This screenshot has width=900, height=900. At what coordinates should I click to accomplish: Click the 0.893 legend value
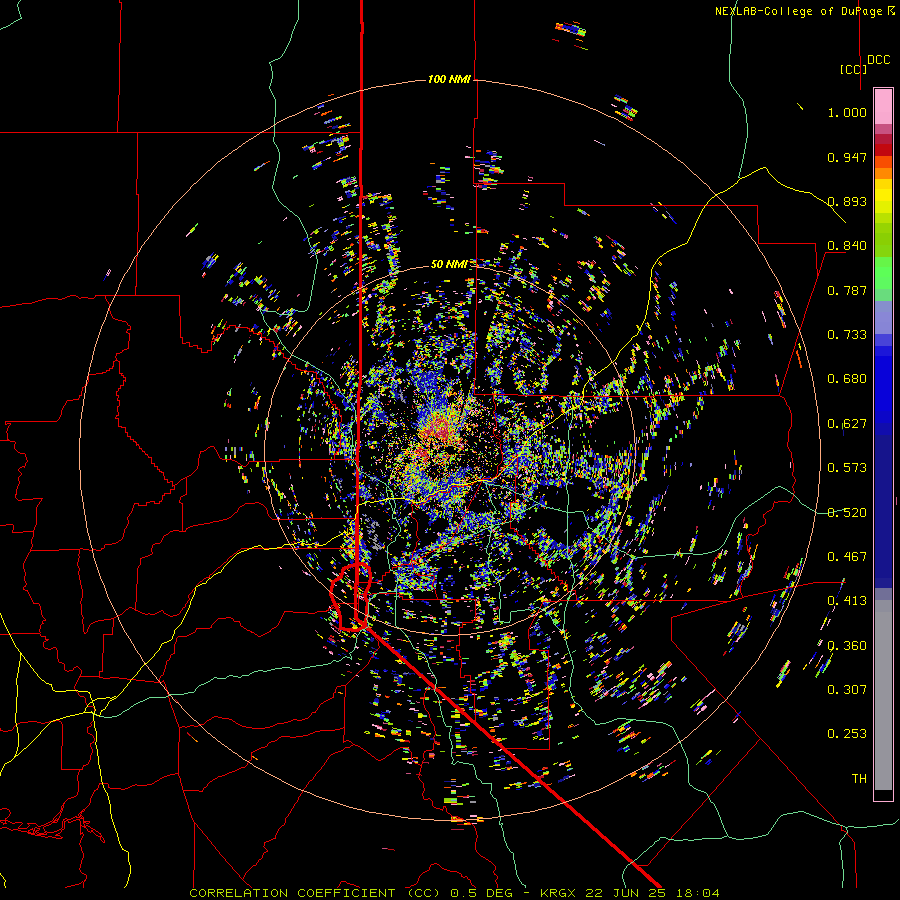(847, 201)
